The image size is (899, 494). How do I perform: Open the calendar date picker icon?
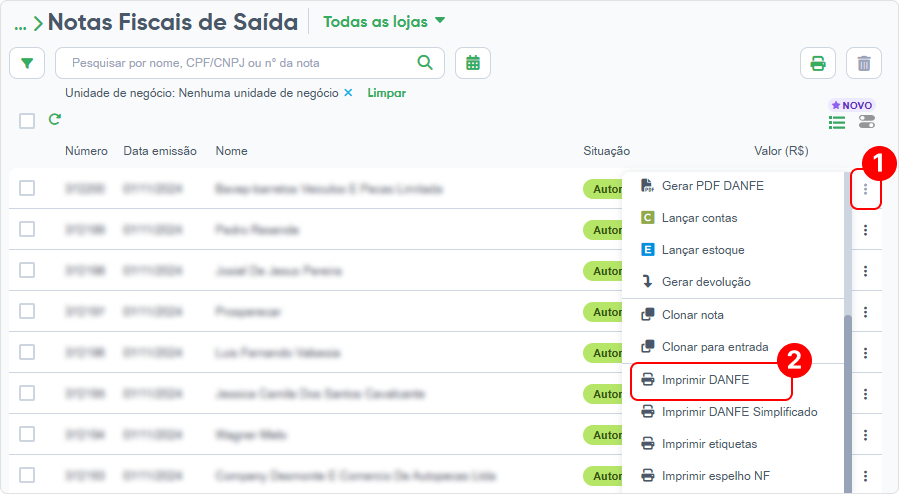coord(472,63)
